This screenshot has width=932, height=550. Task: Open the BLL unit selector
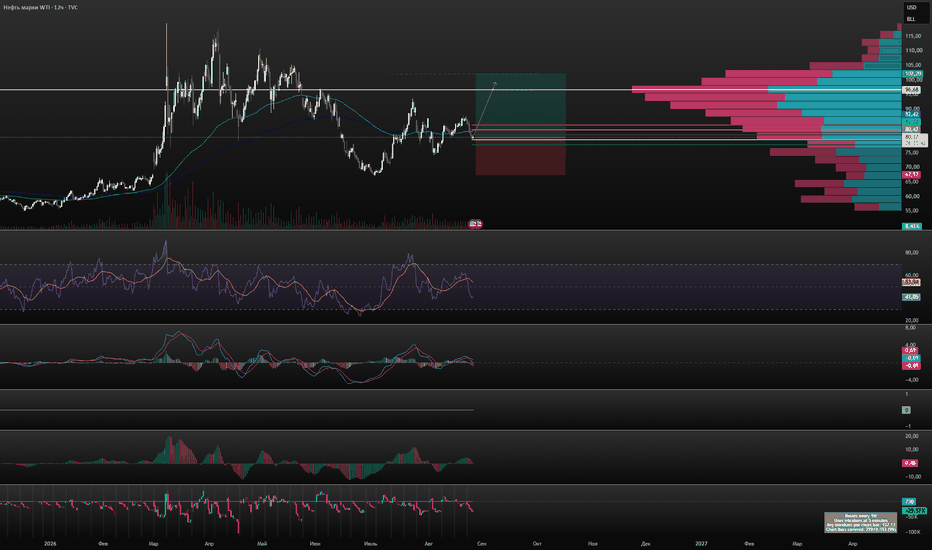911,20
